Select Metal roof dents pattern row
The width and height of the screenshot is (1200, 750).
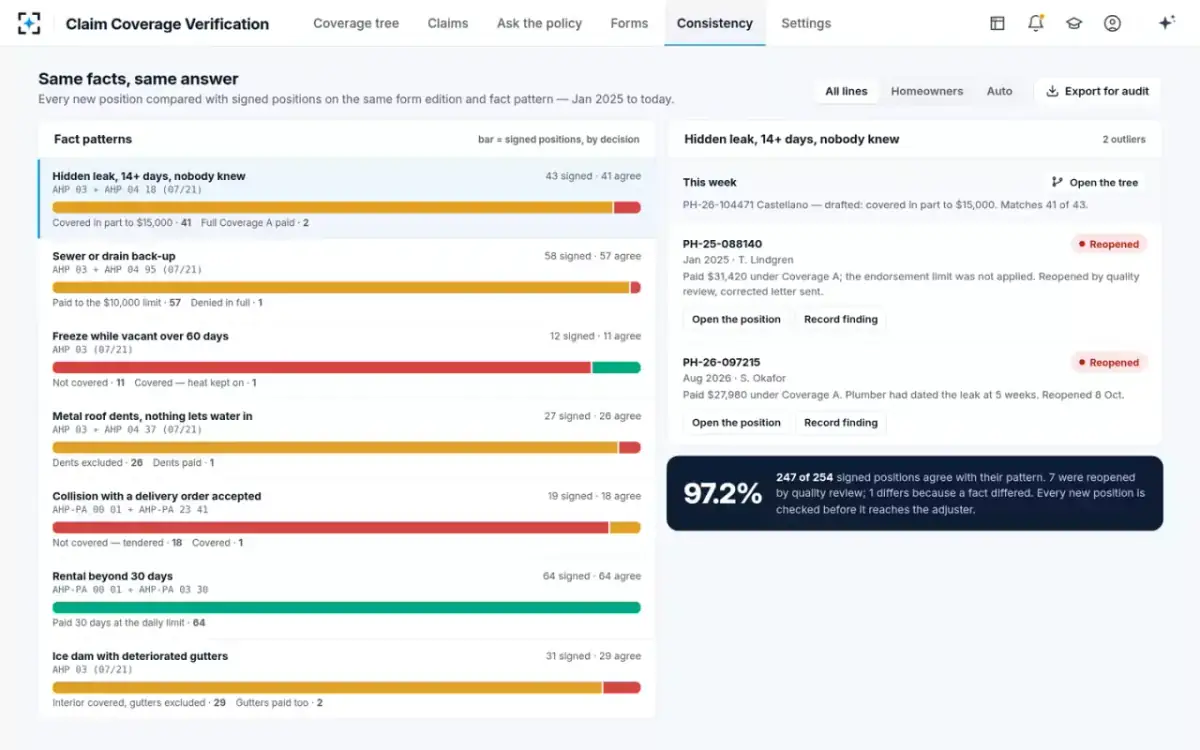[x=347, y=439]
